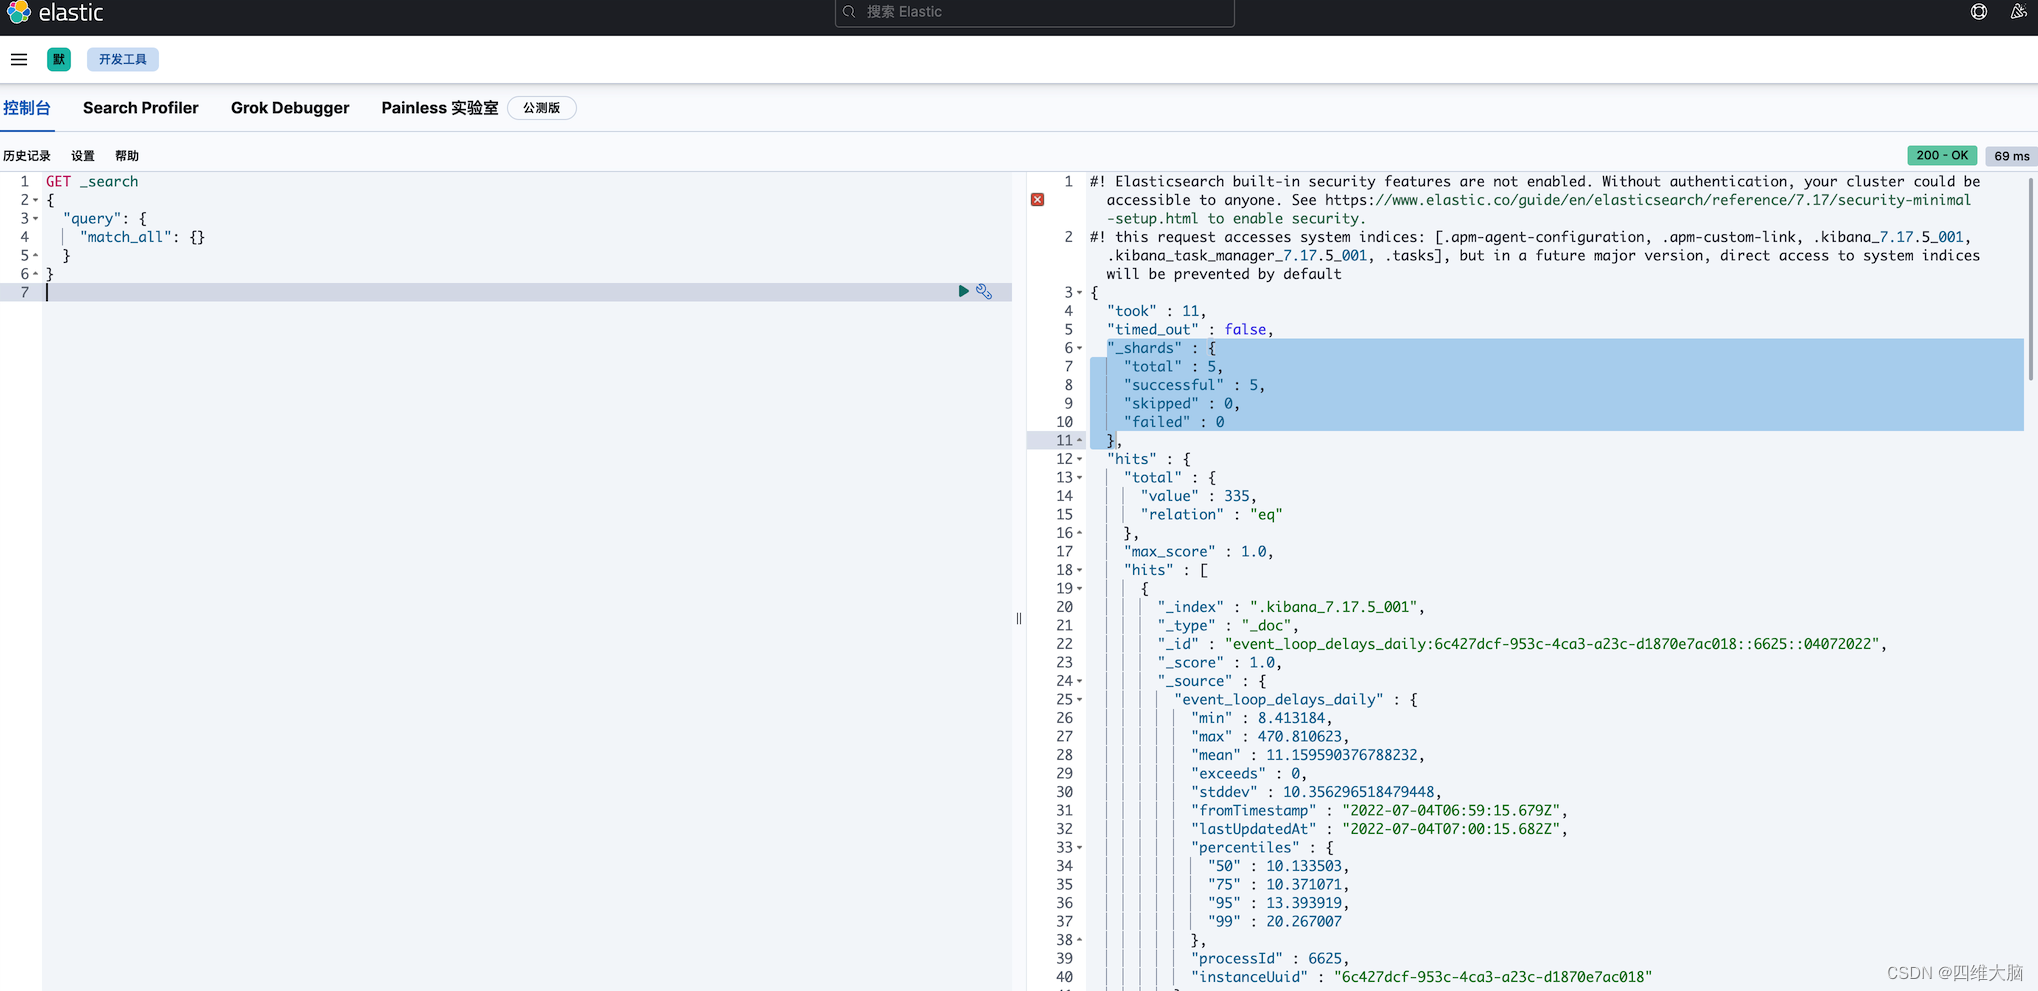Click the "took" : 11 line
Viewport: 2038px width, 991px height.
click(x=1156, y=311)
